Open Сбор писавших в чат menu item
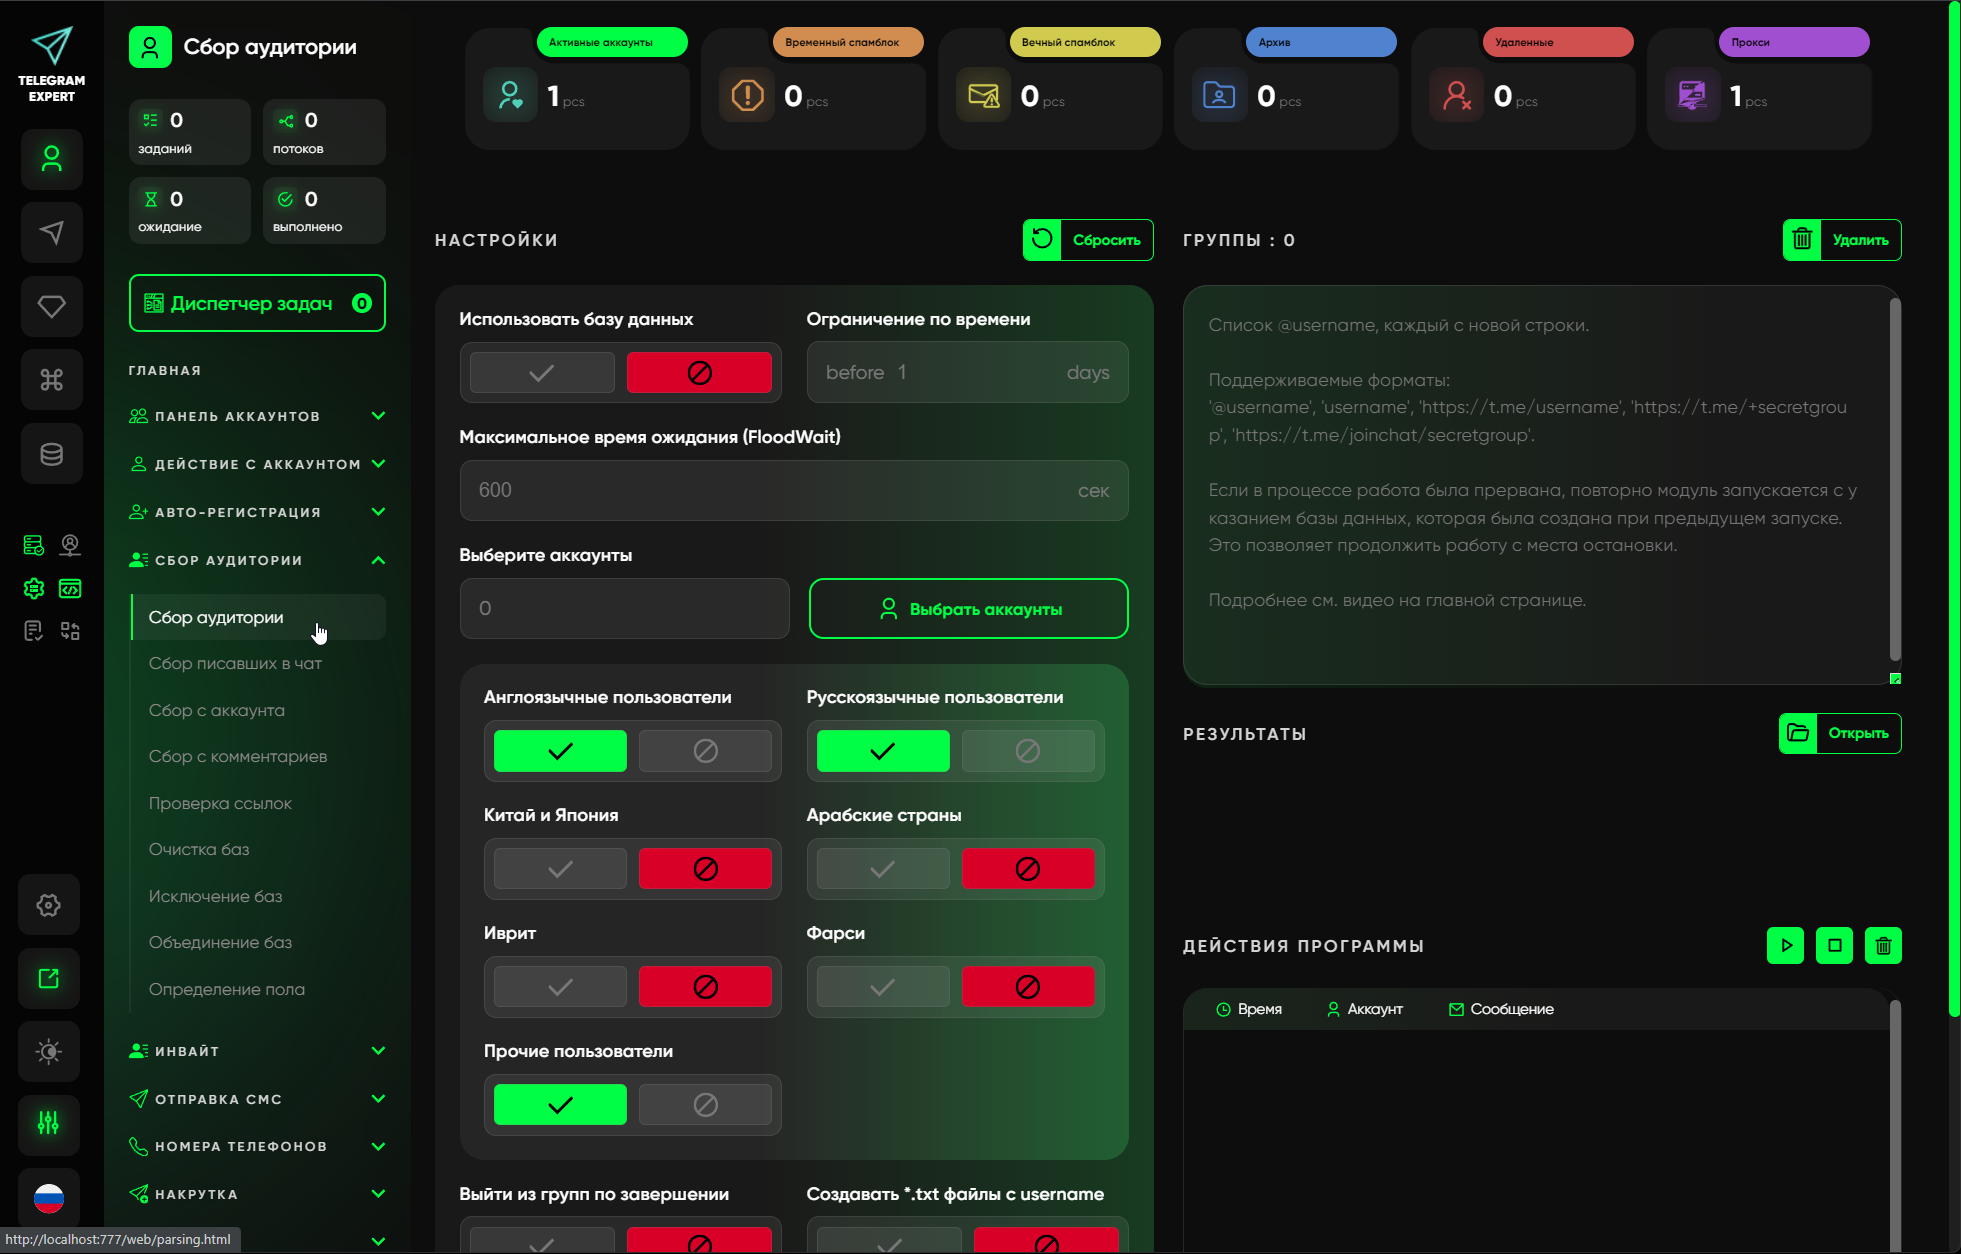 click(x=235, y=663)
